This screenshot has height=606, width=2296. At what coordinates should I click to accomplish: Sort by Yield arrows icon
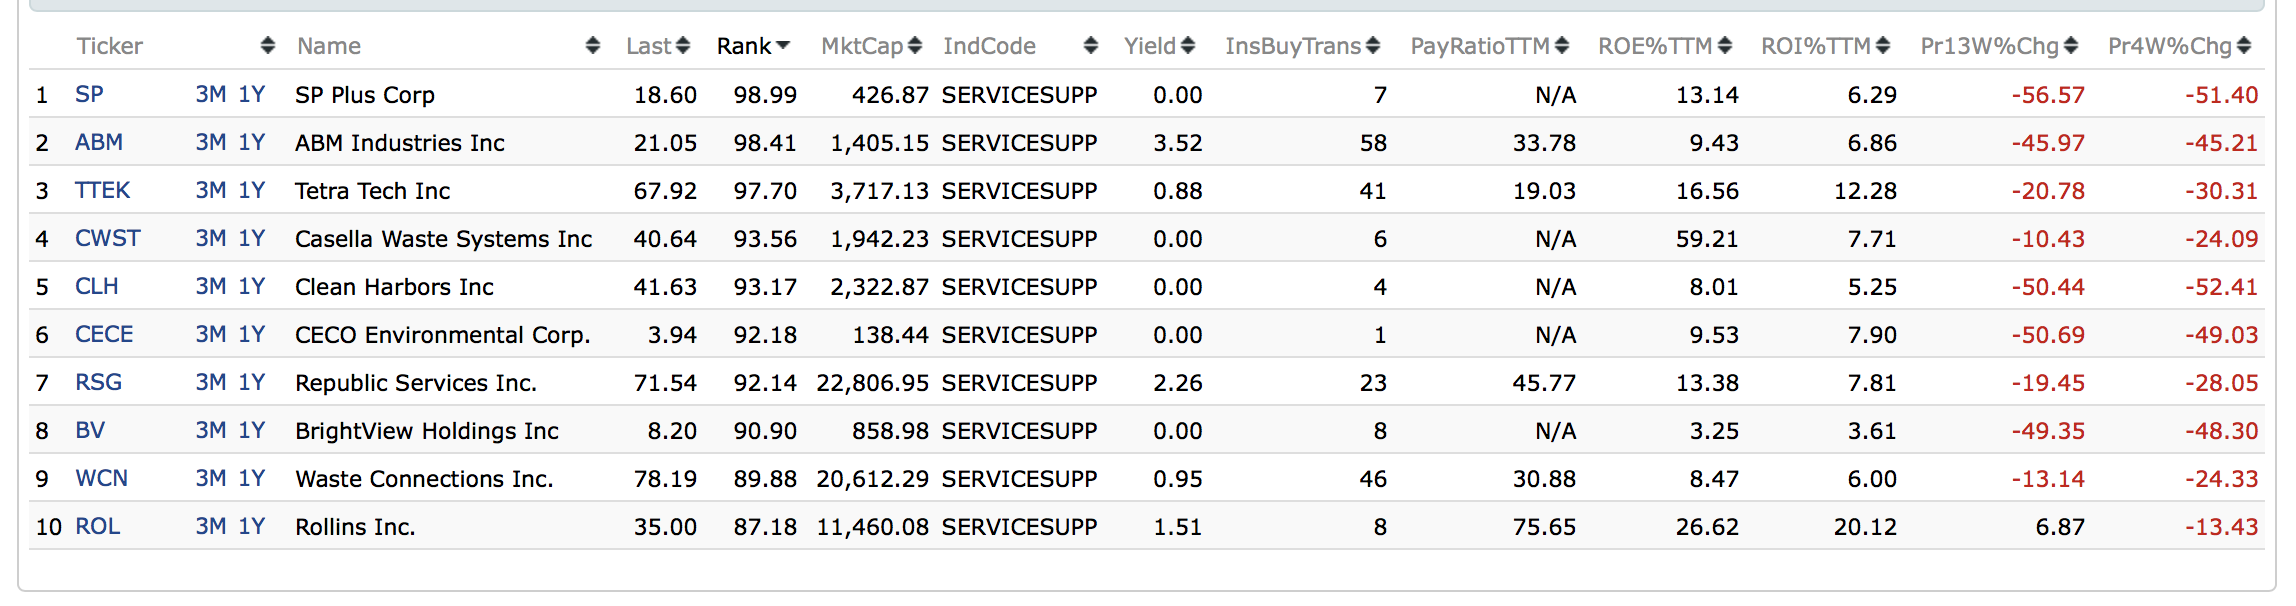1188,46
